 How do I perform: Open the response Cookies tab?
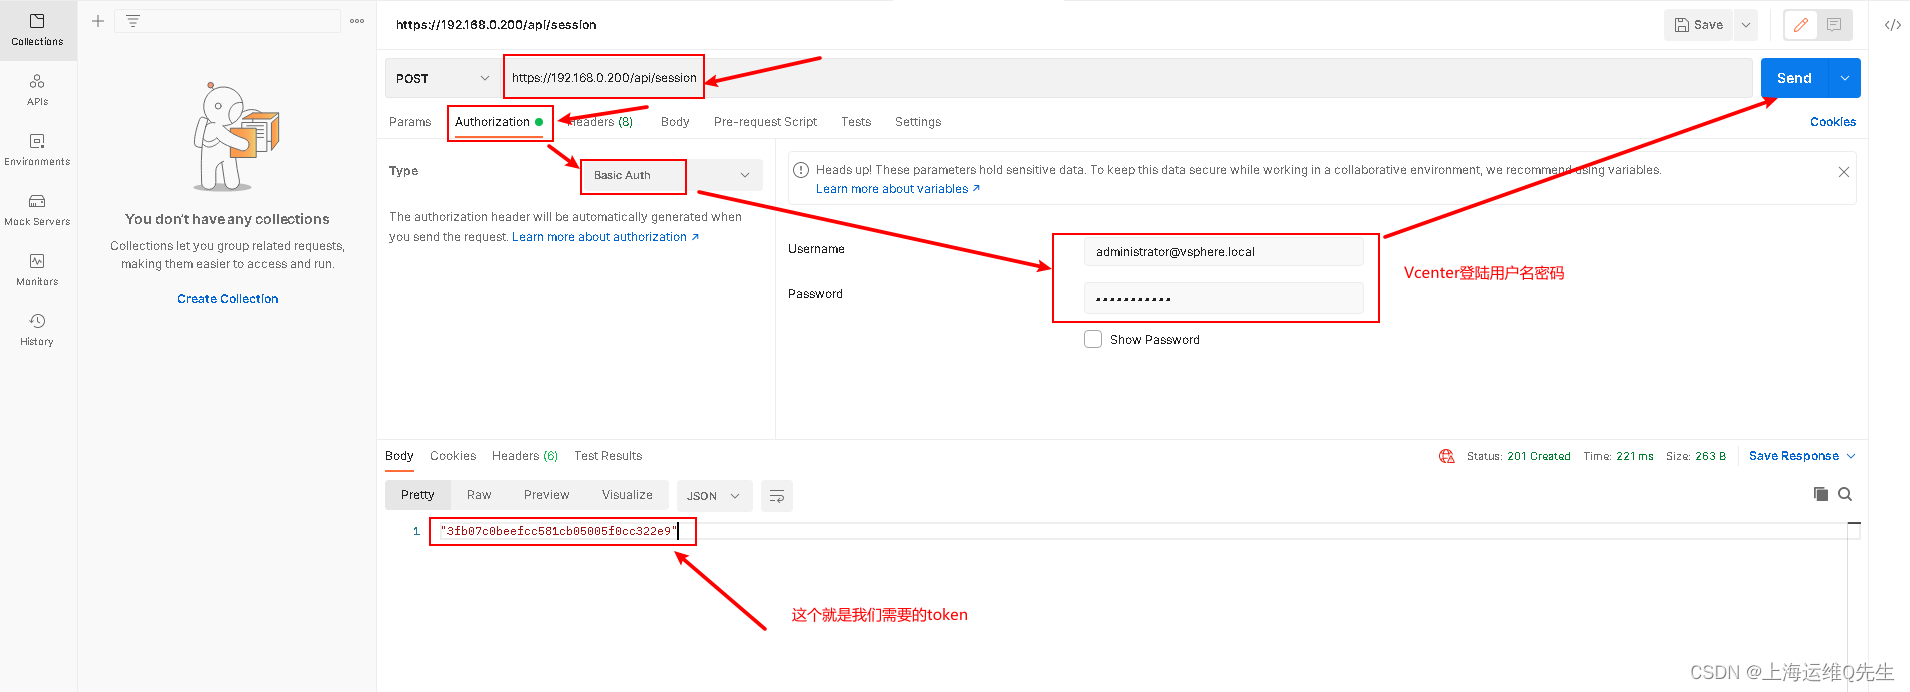coord(453,456)
